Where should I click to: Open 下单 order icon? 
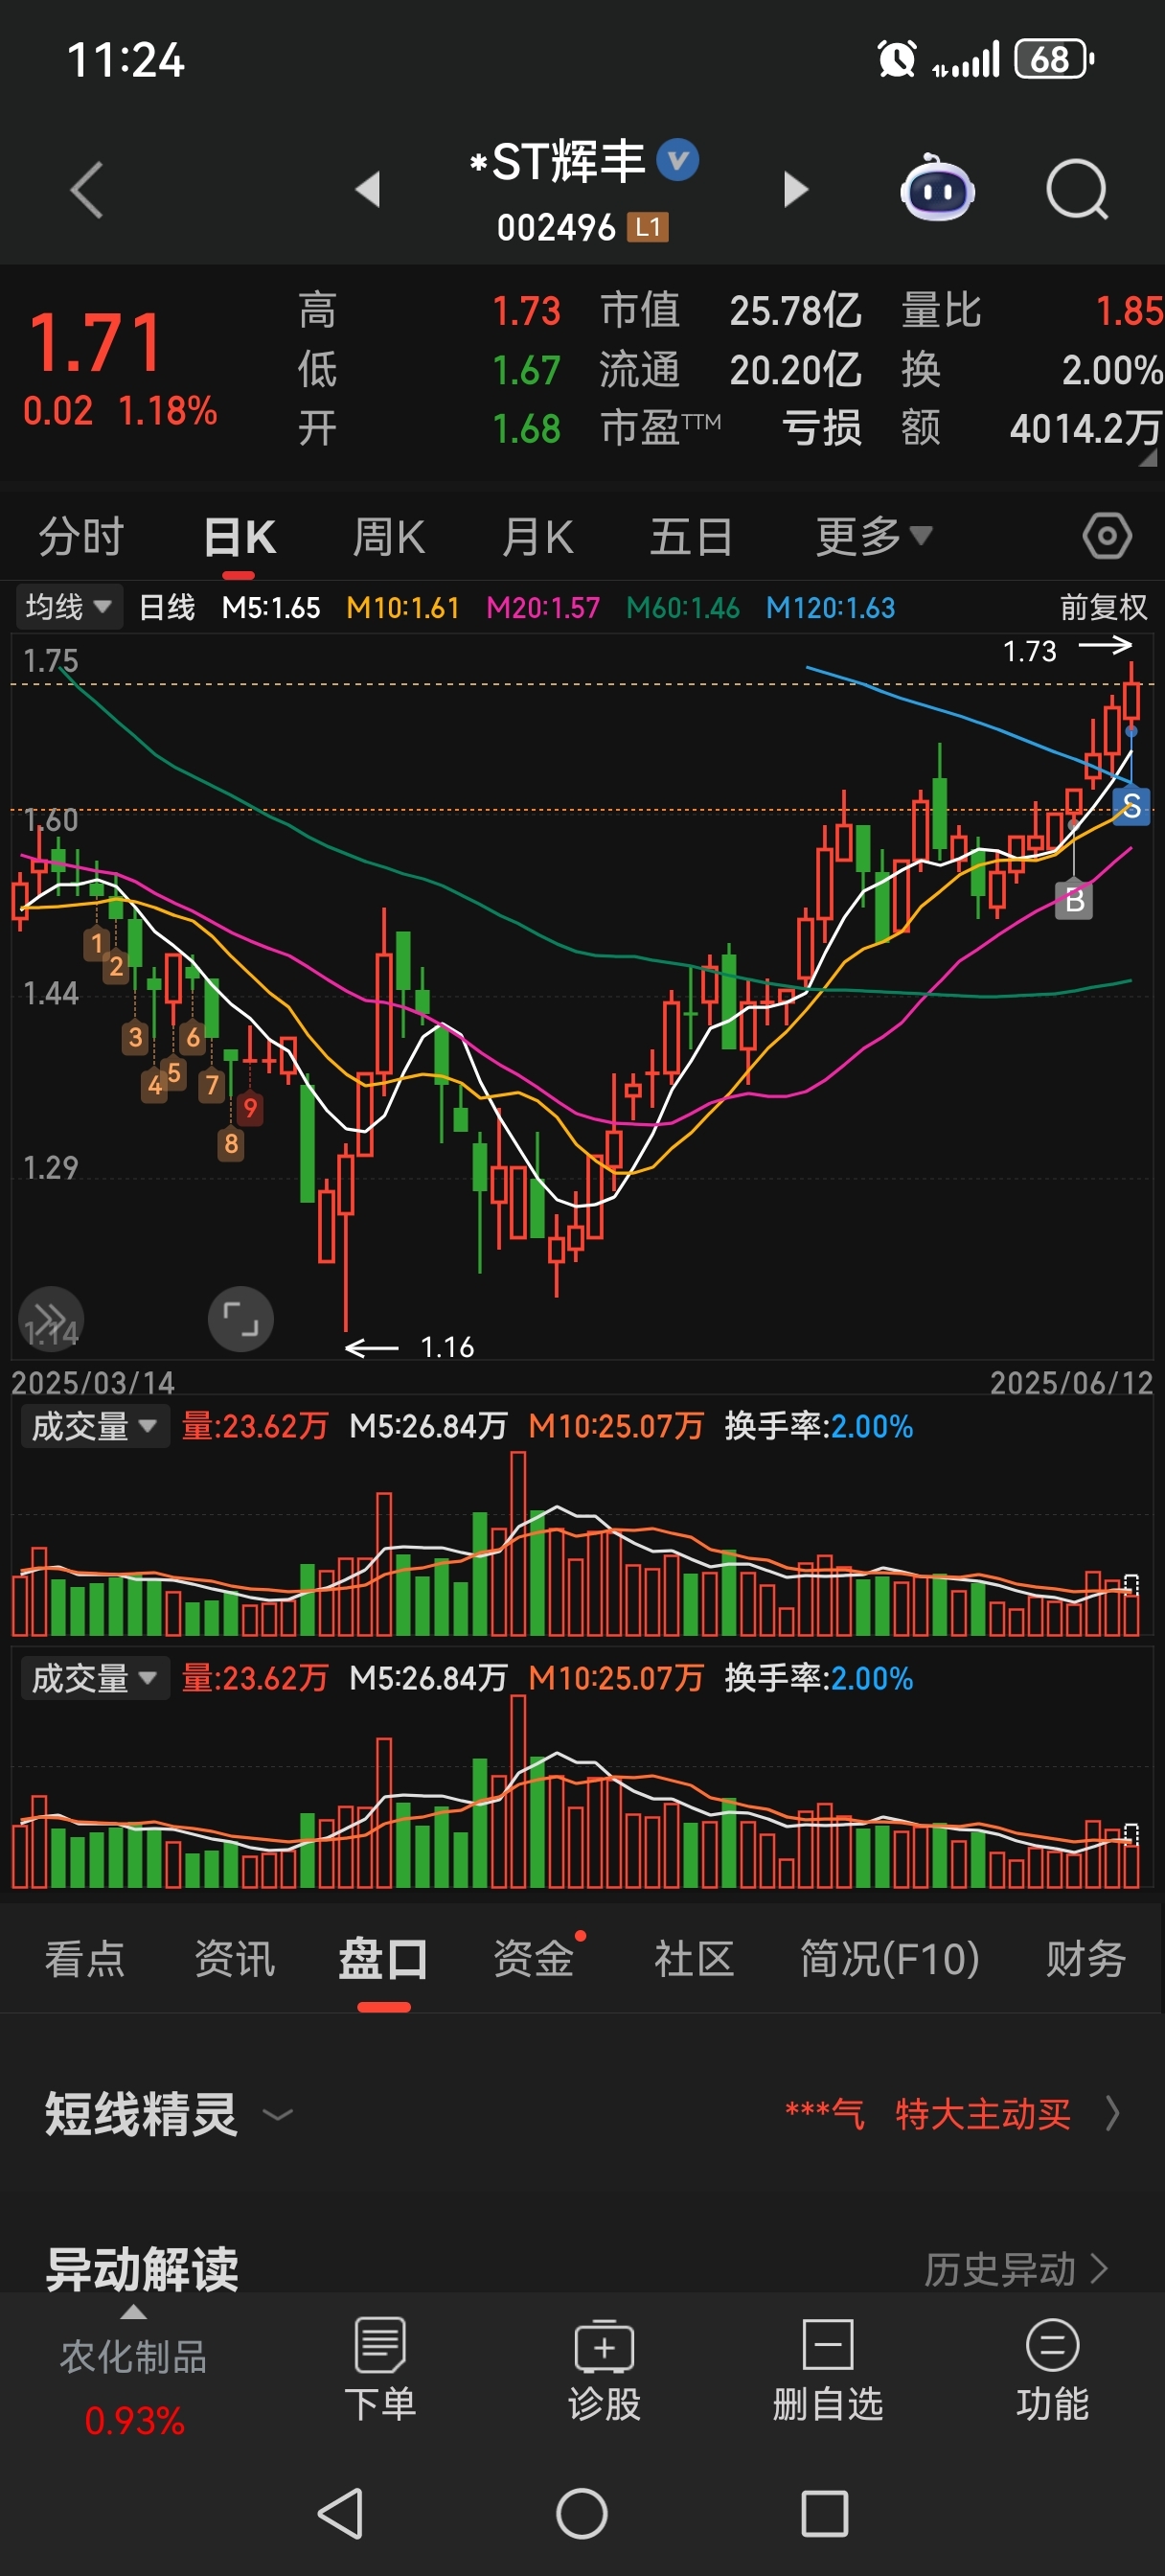pos(380,2369)
